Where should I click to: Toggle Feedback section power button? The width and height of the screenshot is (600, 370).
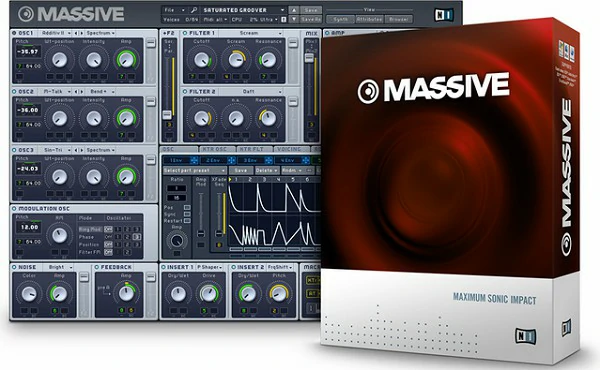[96, 267]
